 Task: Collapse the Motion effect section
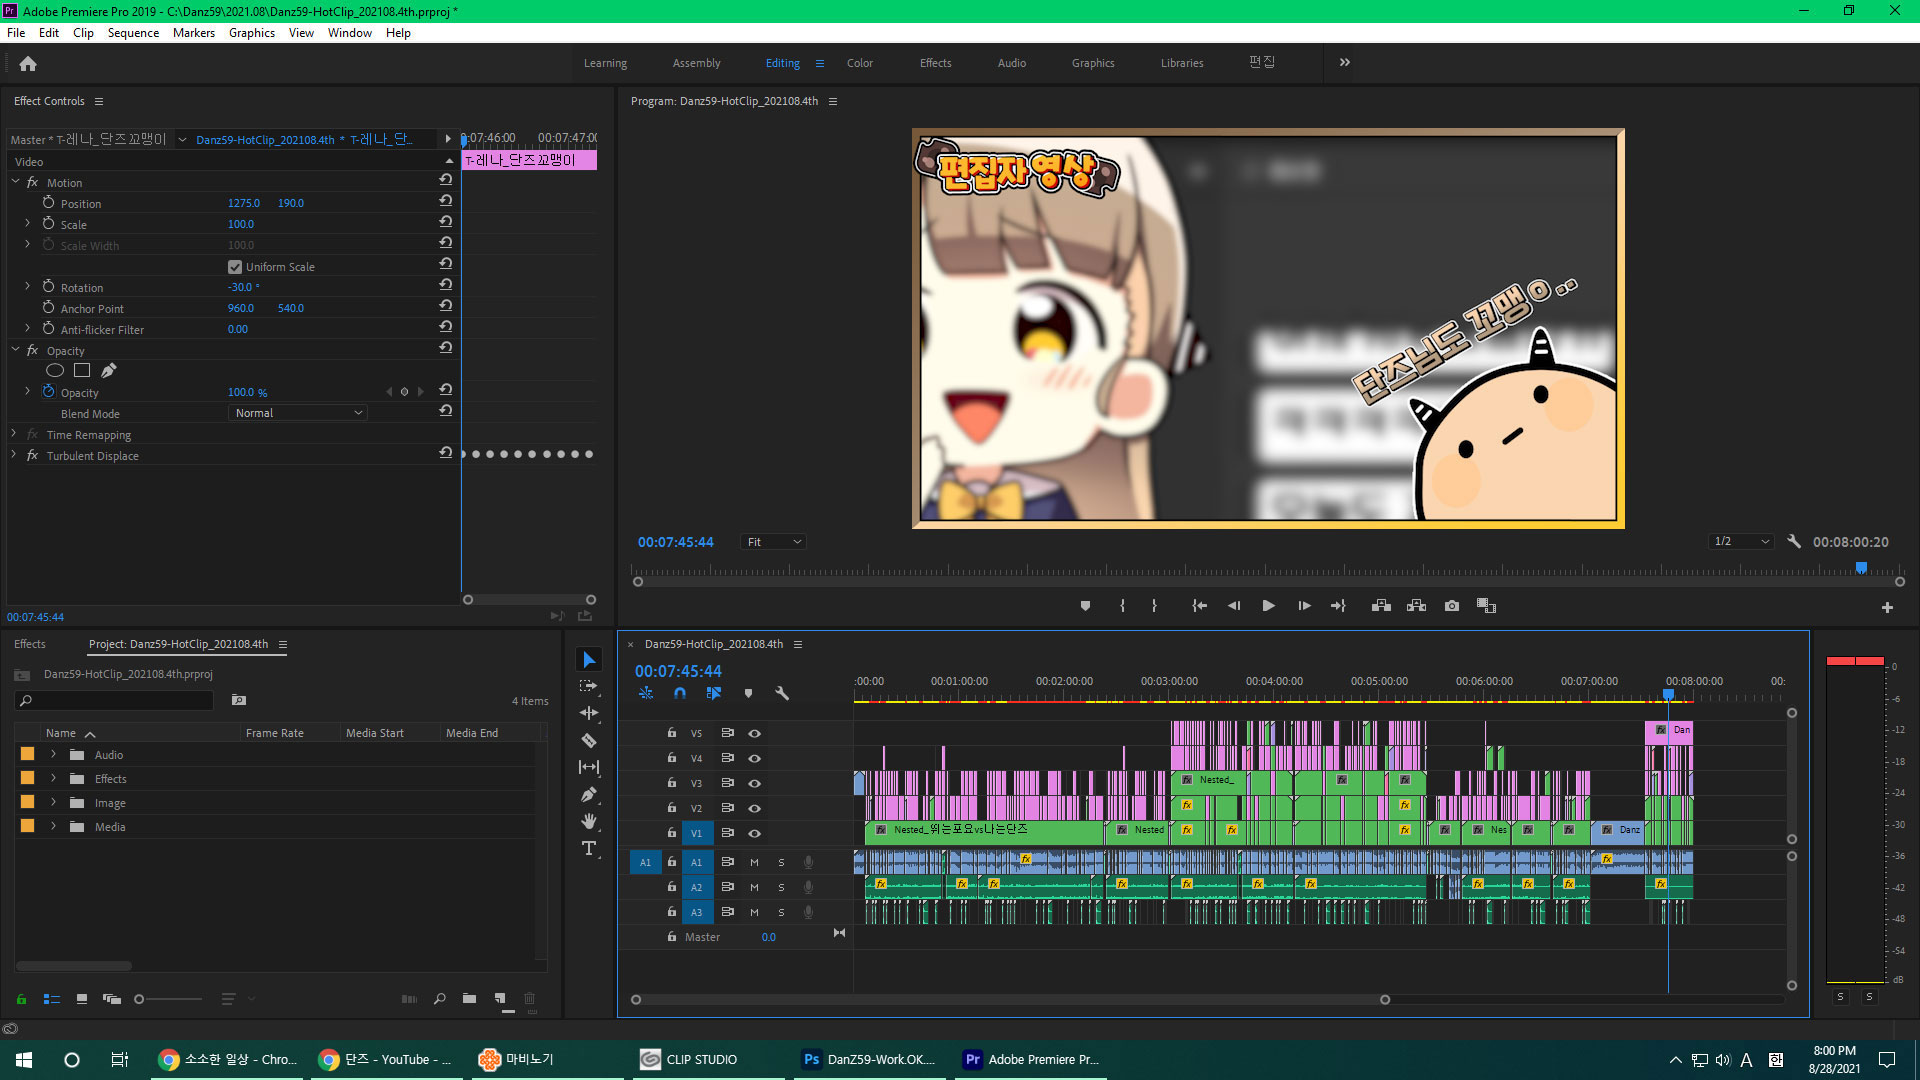tap(15, 182)
